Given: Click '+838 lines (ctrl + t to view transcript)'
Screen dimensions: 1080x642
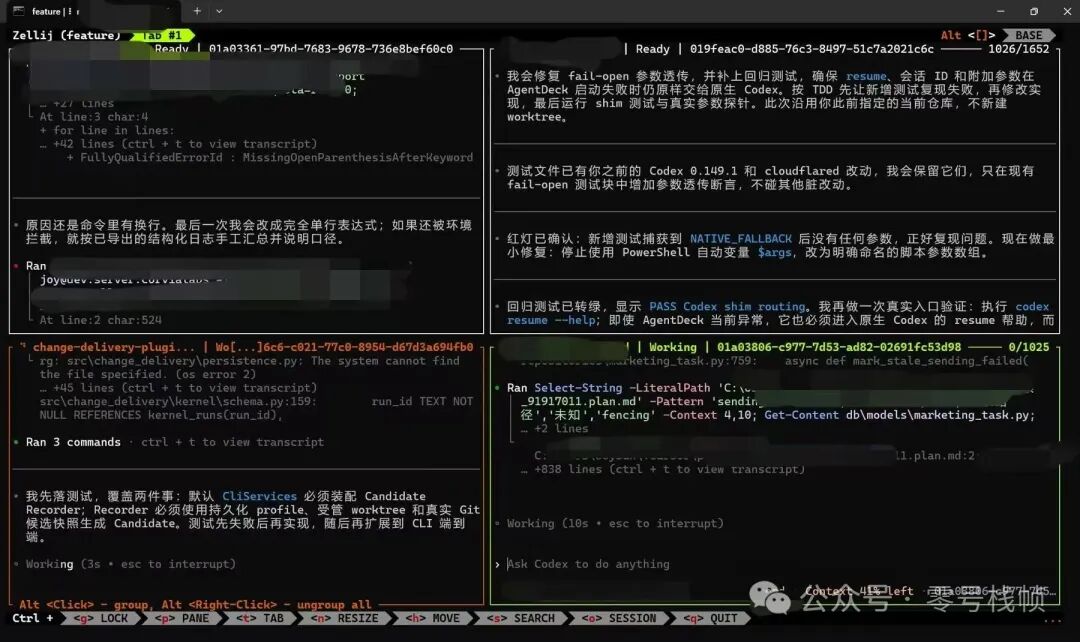Looking at the screenshot, I should point(669,470).
